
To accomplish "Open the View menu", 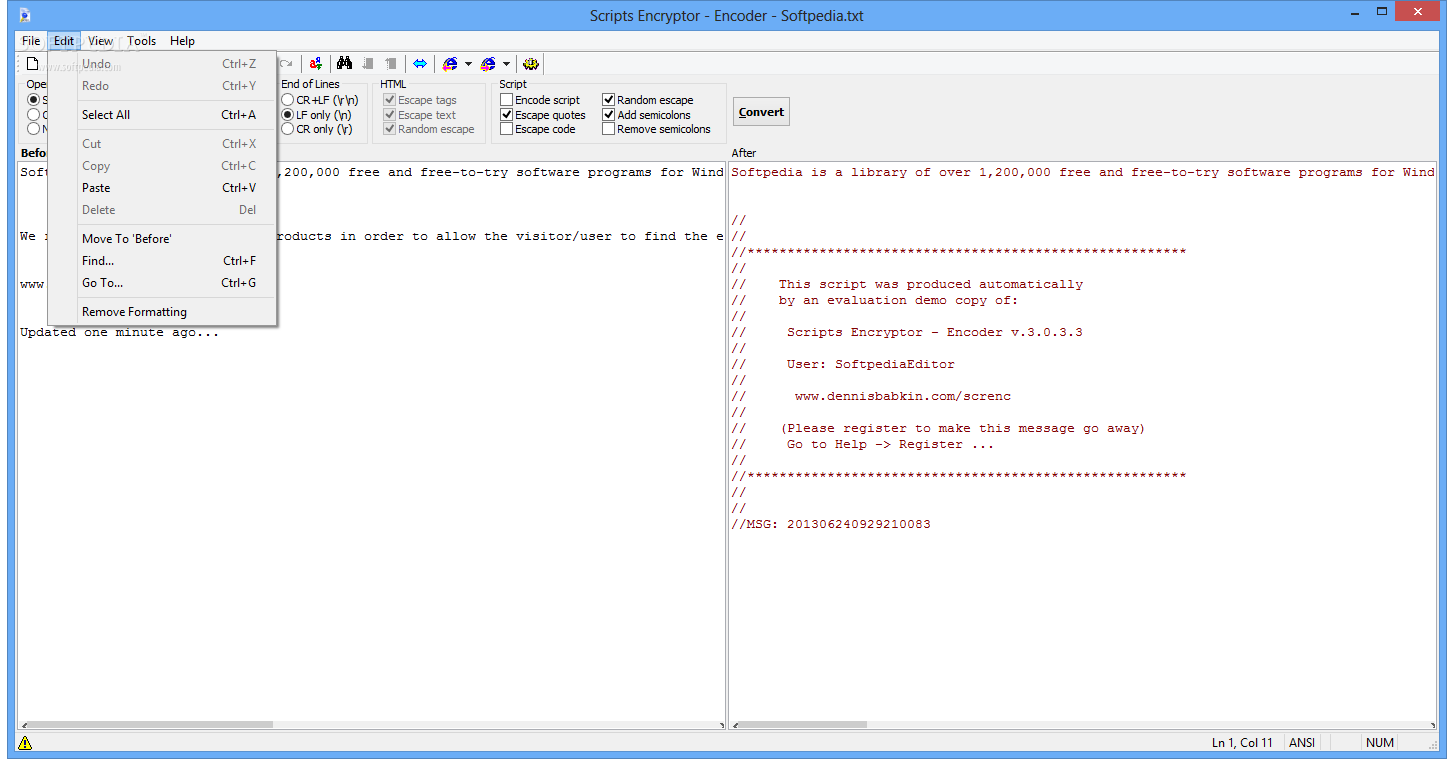I will pyautogui.click(x=100, y=41).
